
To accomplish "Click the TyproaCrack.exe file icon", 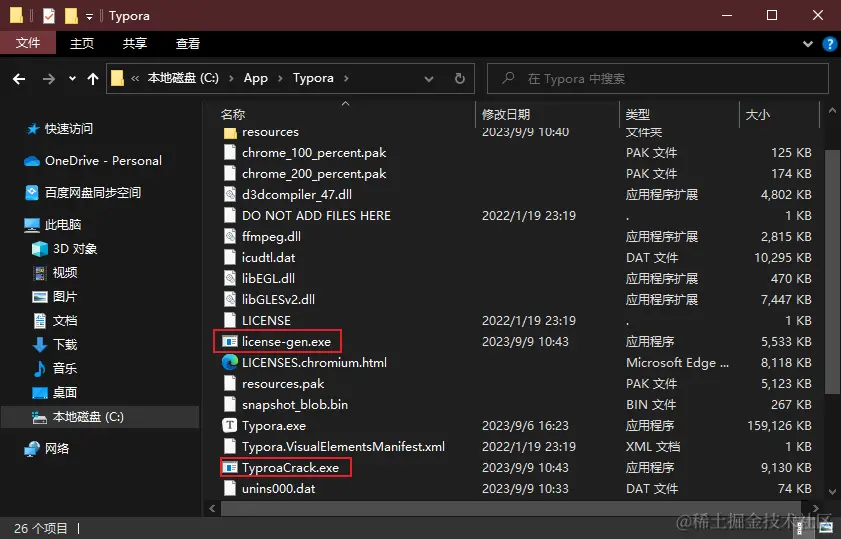I will (x=230, y=468).
